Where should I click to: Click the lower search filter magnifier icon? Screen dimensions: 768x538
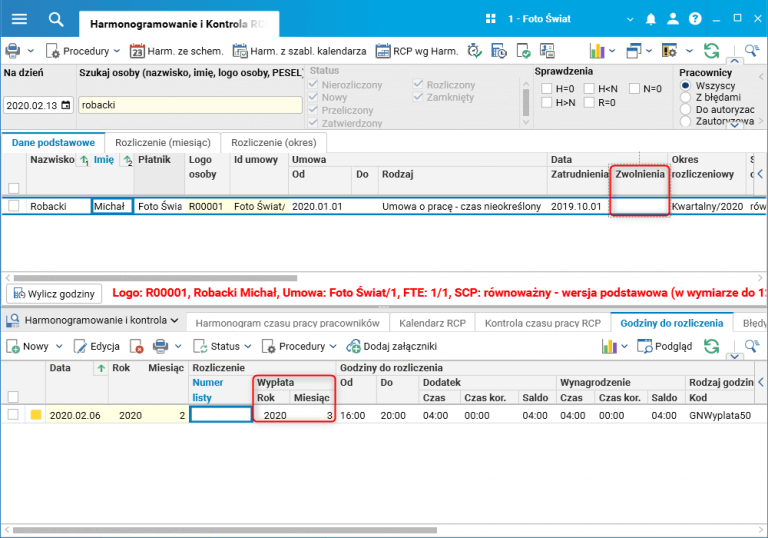(752, 346)
